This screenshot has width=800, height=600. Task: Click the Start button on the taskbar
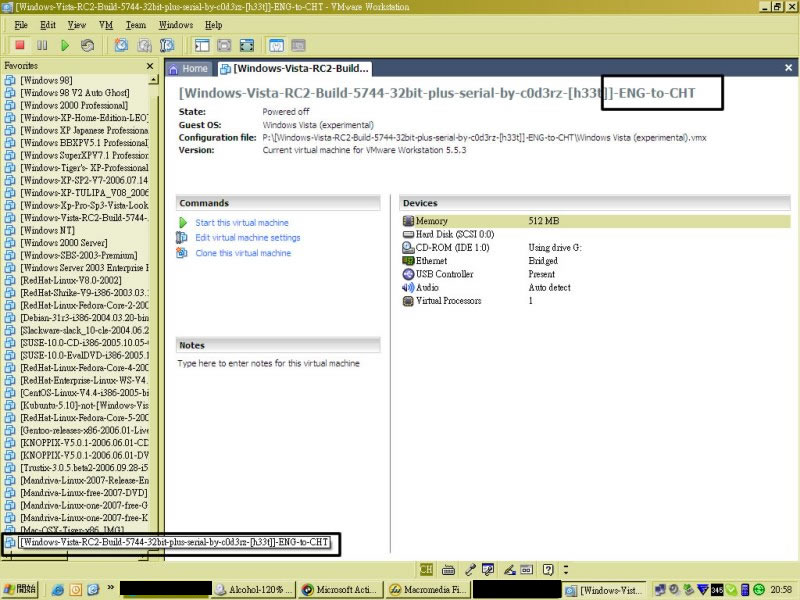click(x=20, y=590)
